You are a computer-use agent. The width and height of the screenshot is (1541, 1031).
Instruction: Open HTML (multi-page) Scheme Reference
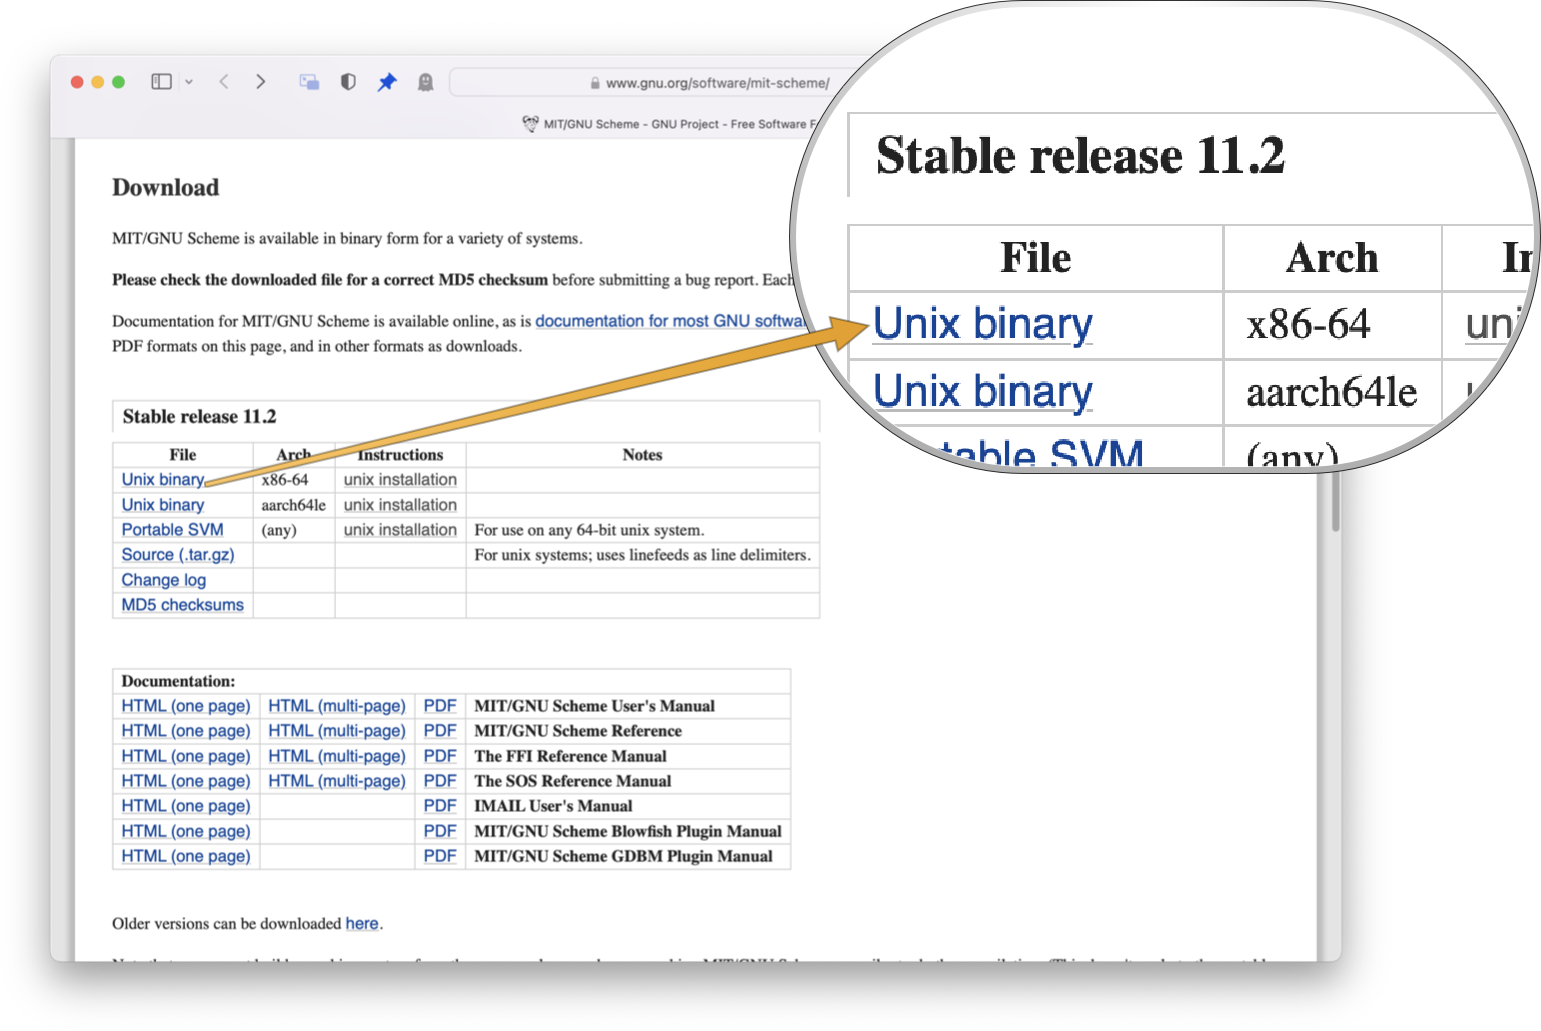pyautogui.click(x=337, y=731)
